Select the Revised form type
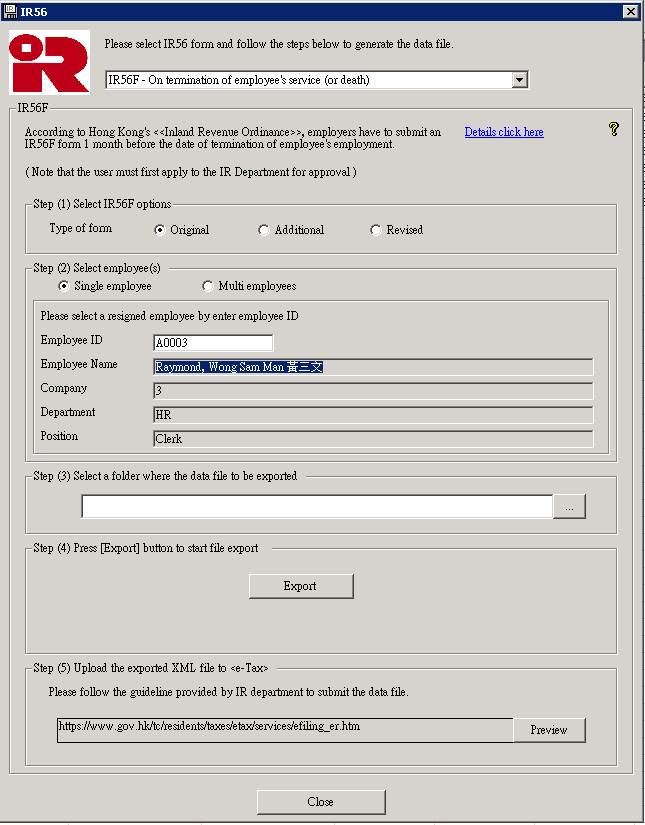Image resolution: width=645 pixels, height=825 pixels. (376, 230)
